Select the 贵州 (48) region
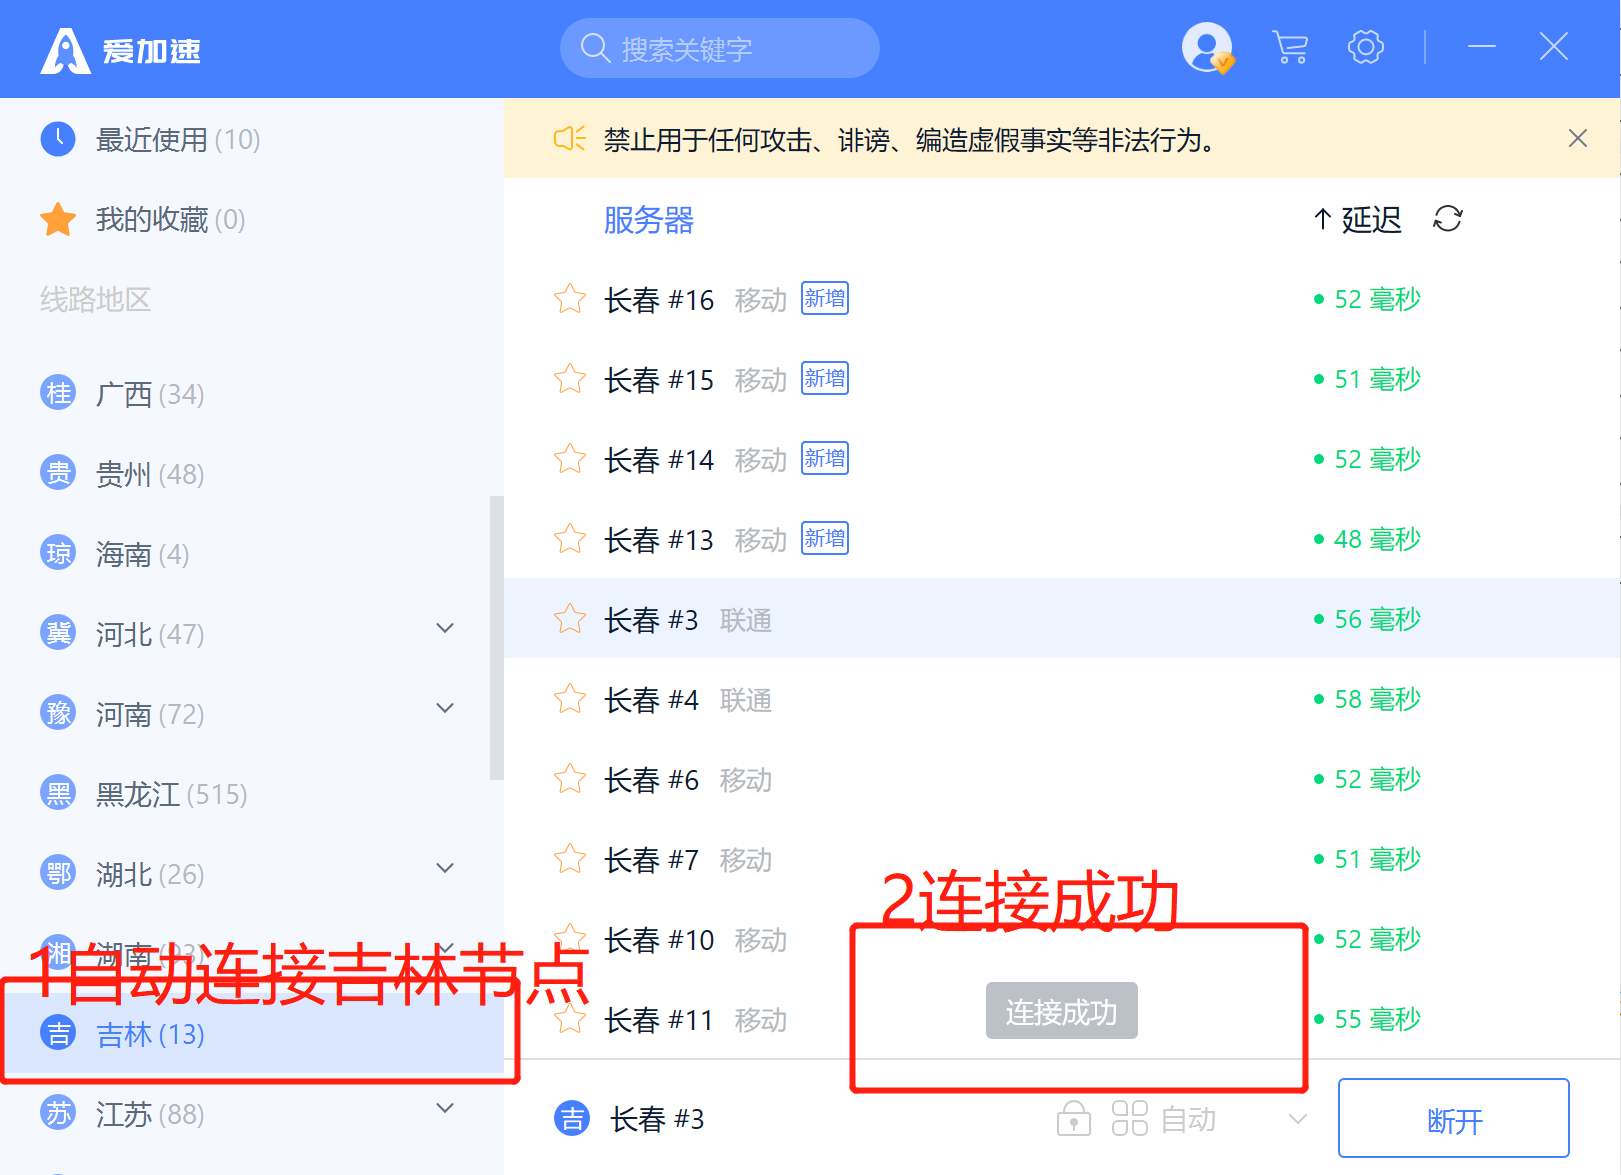Screen dimensions: 1621x1175 [245, 474]
